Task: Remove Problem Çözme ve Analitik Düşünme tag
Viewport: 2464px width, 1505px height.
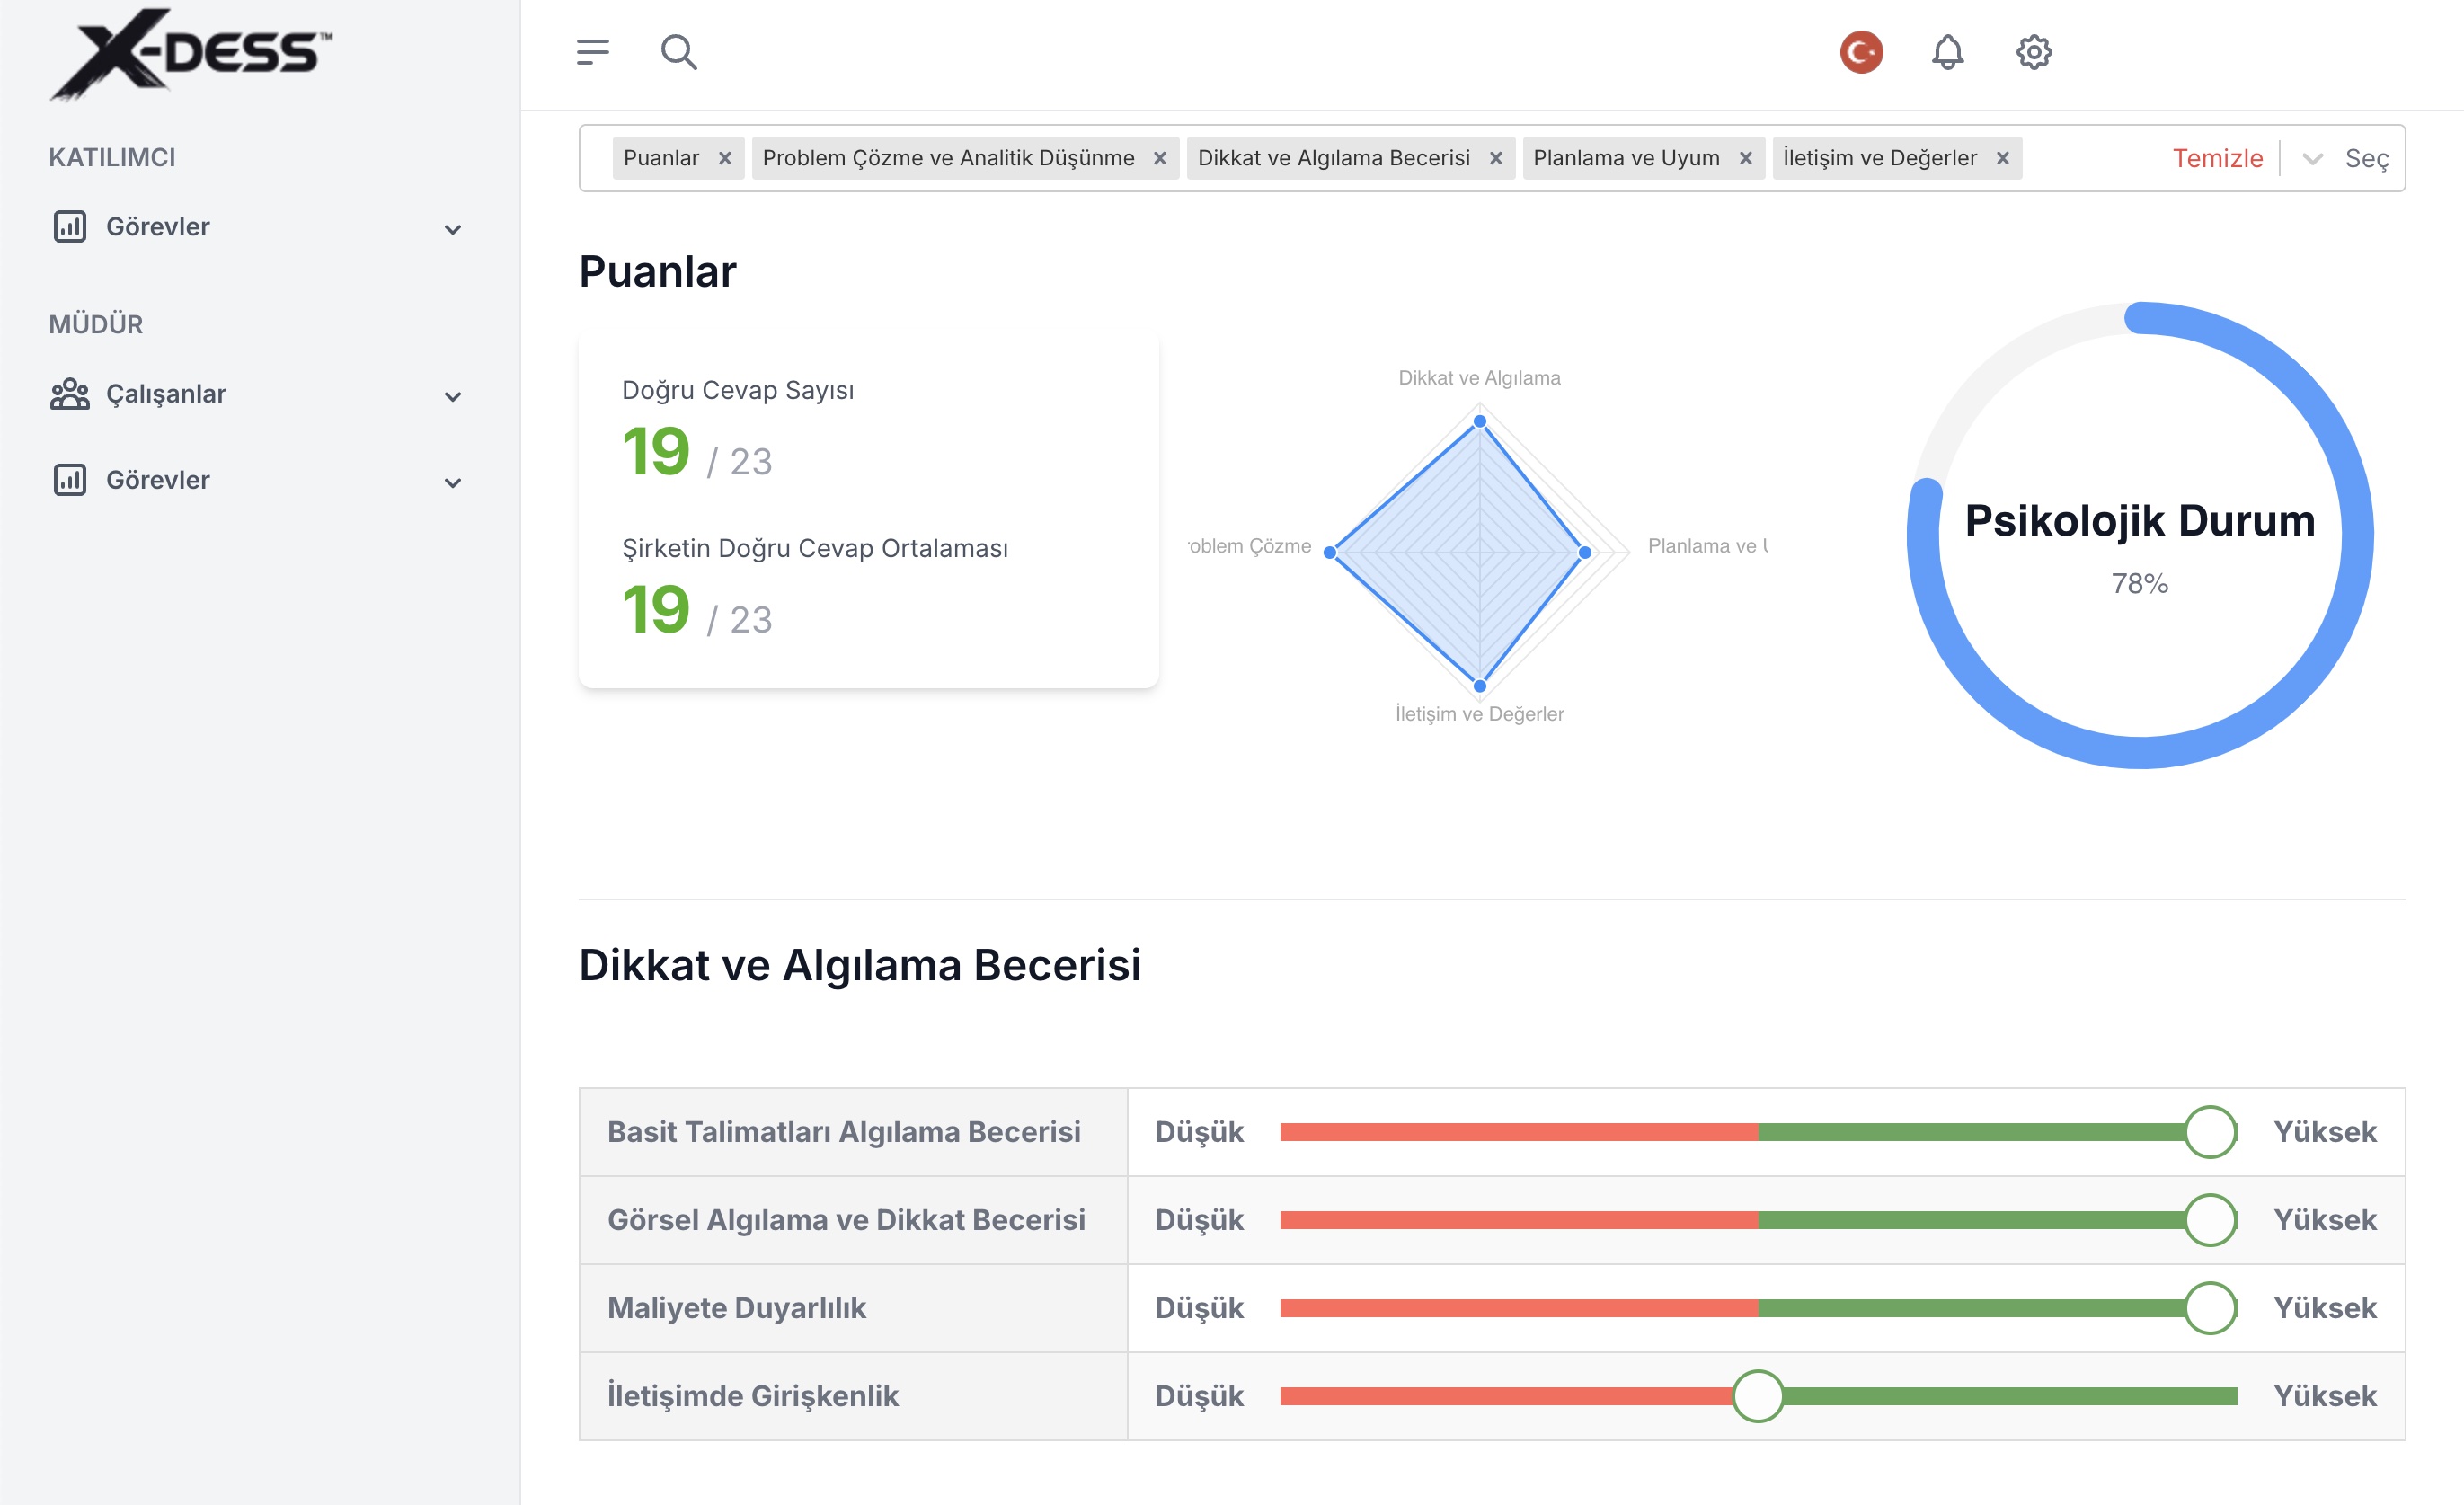Action: click(1159, 159)
